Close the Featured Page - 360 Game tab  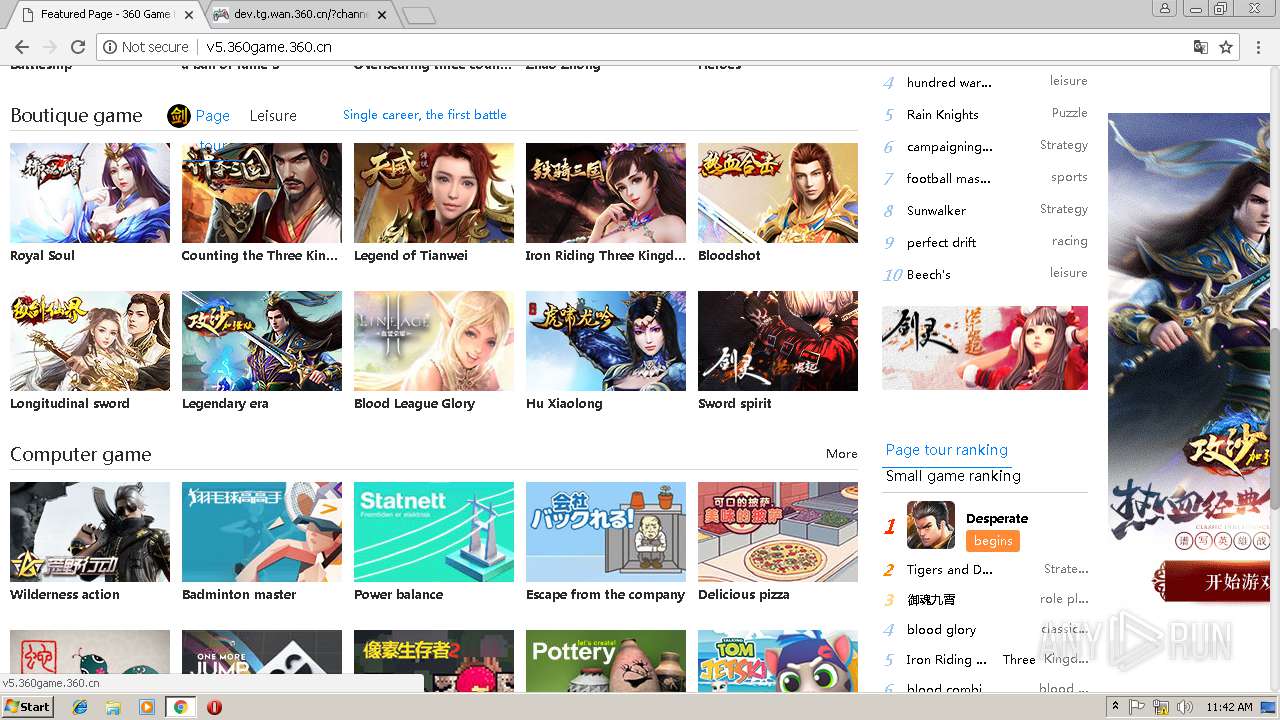point(189,14)
